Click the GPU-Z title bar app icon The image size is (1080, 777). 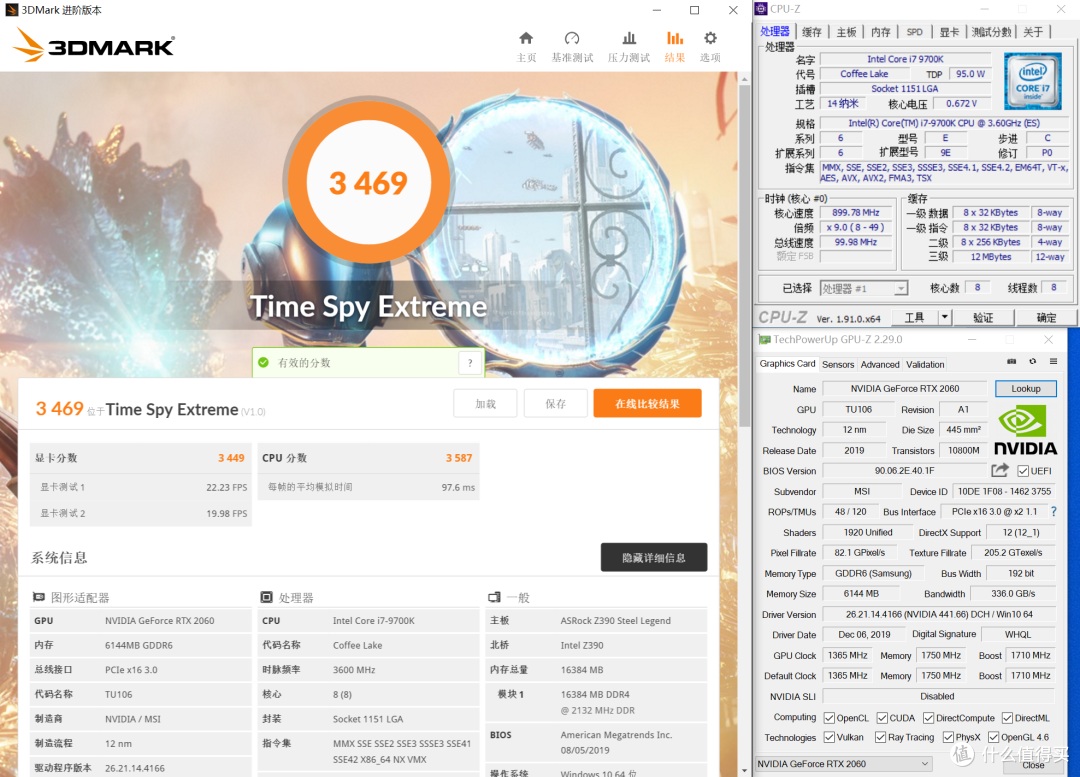[x=764, y=340]
